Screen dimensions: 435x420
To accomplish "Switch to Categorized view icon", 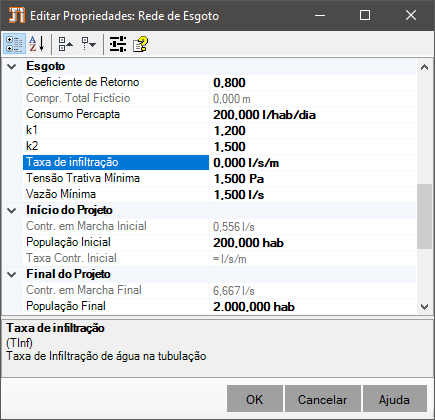I will 14,44.
